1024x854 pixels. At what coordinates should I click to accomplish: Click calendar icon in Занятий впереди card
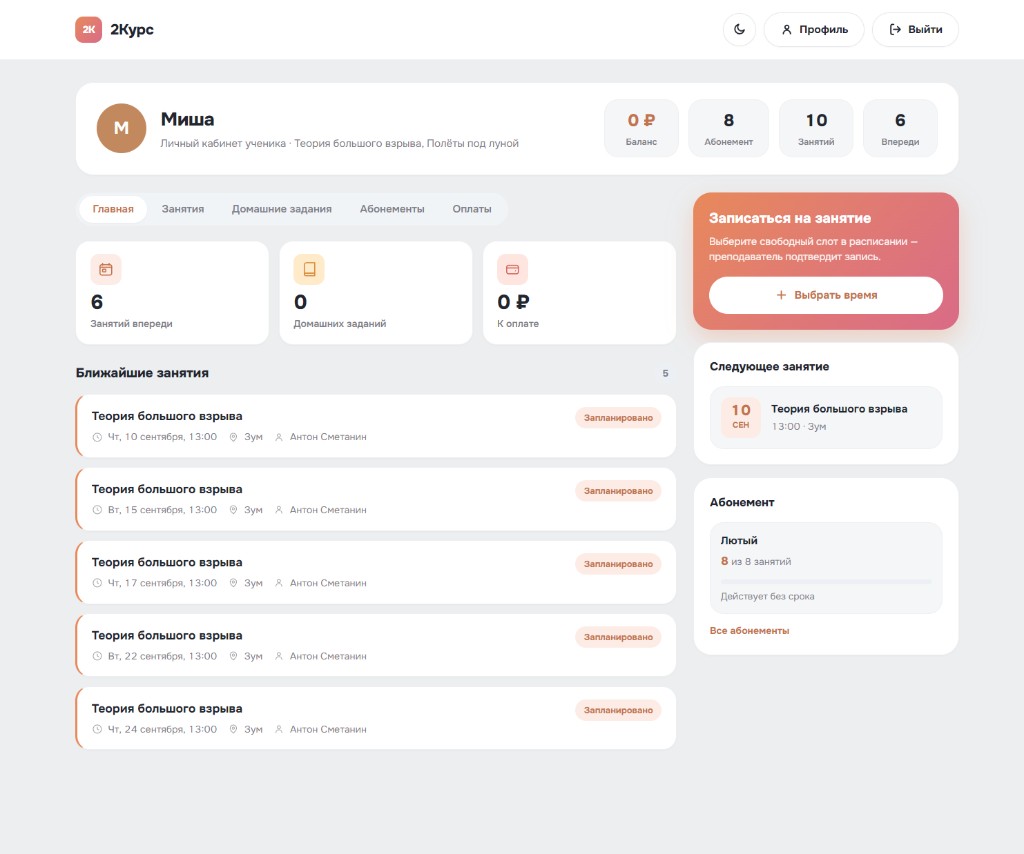106,269
